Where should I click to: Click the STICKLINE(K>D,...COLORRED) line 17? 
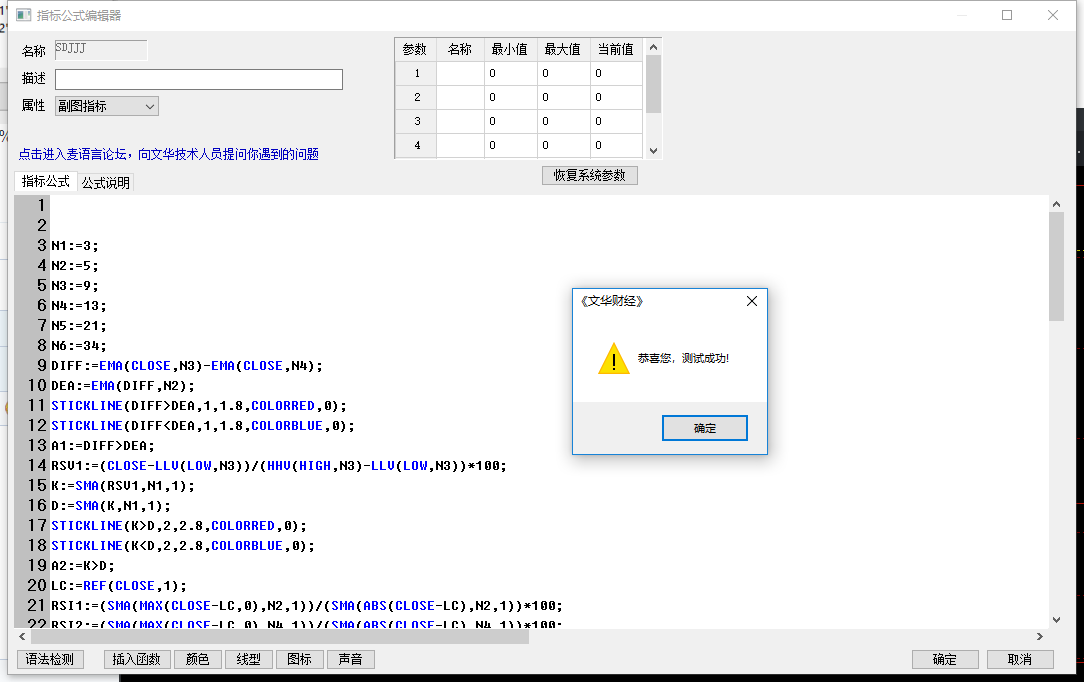(x=179, y=526)
